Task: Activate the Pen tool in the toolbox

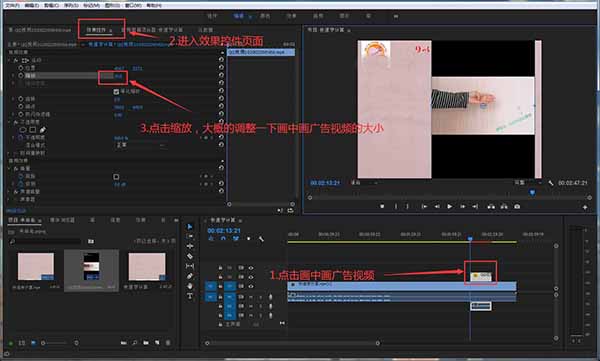Action: coord(190,276)
